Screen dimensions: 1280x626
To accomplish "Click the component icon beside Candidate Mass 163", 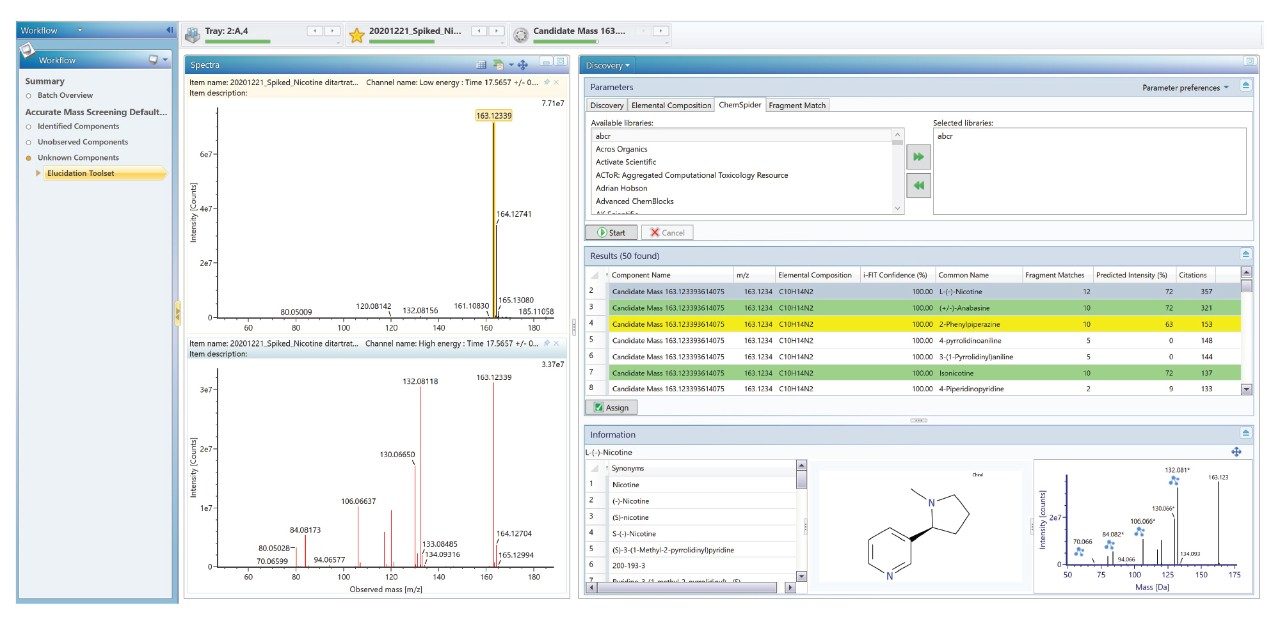I will pyautogui.click(x=521, y=34).
